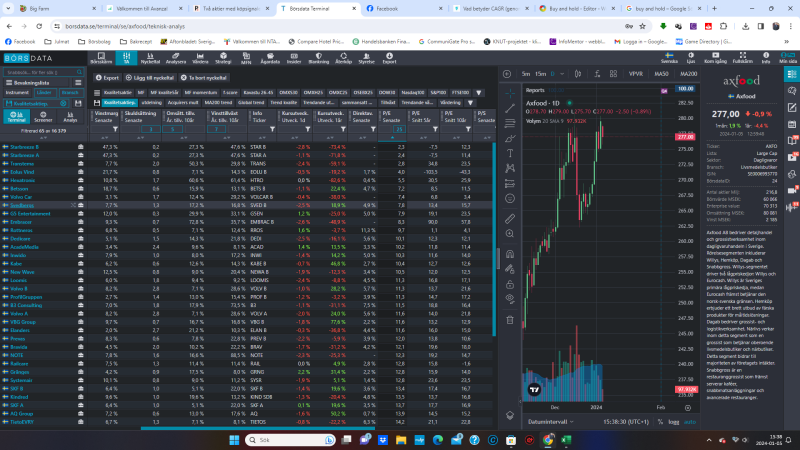This screenshot has width=800, height=450.
Task: Click the Snabbsök search field
Action: (x=43, y=72)
